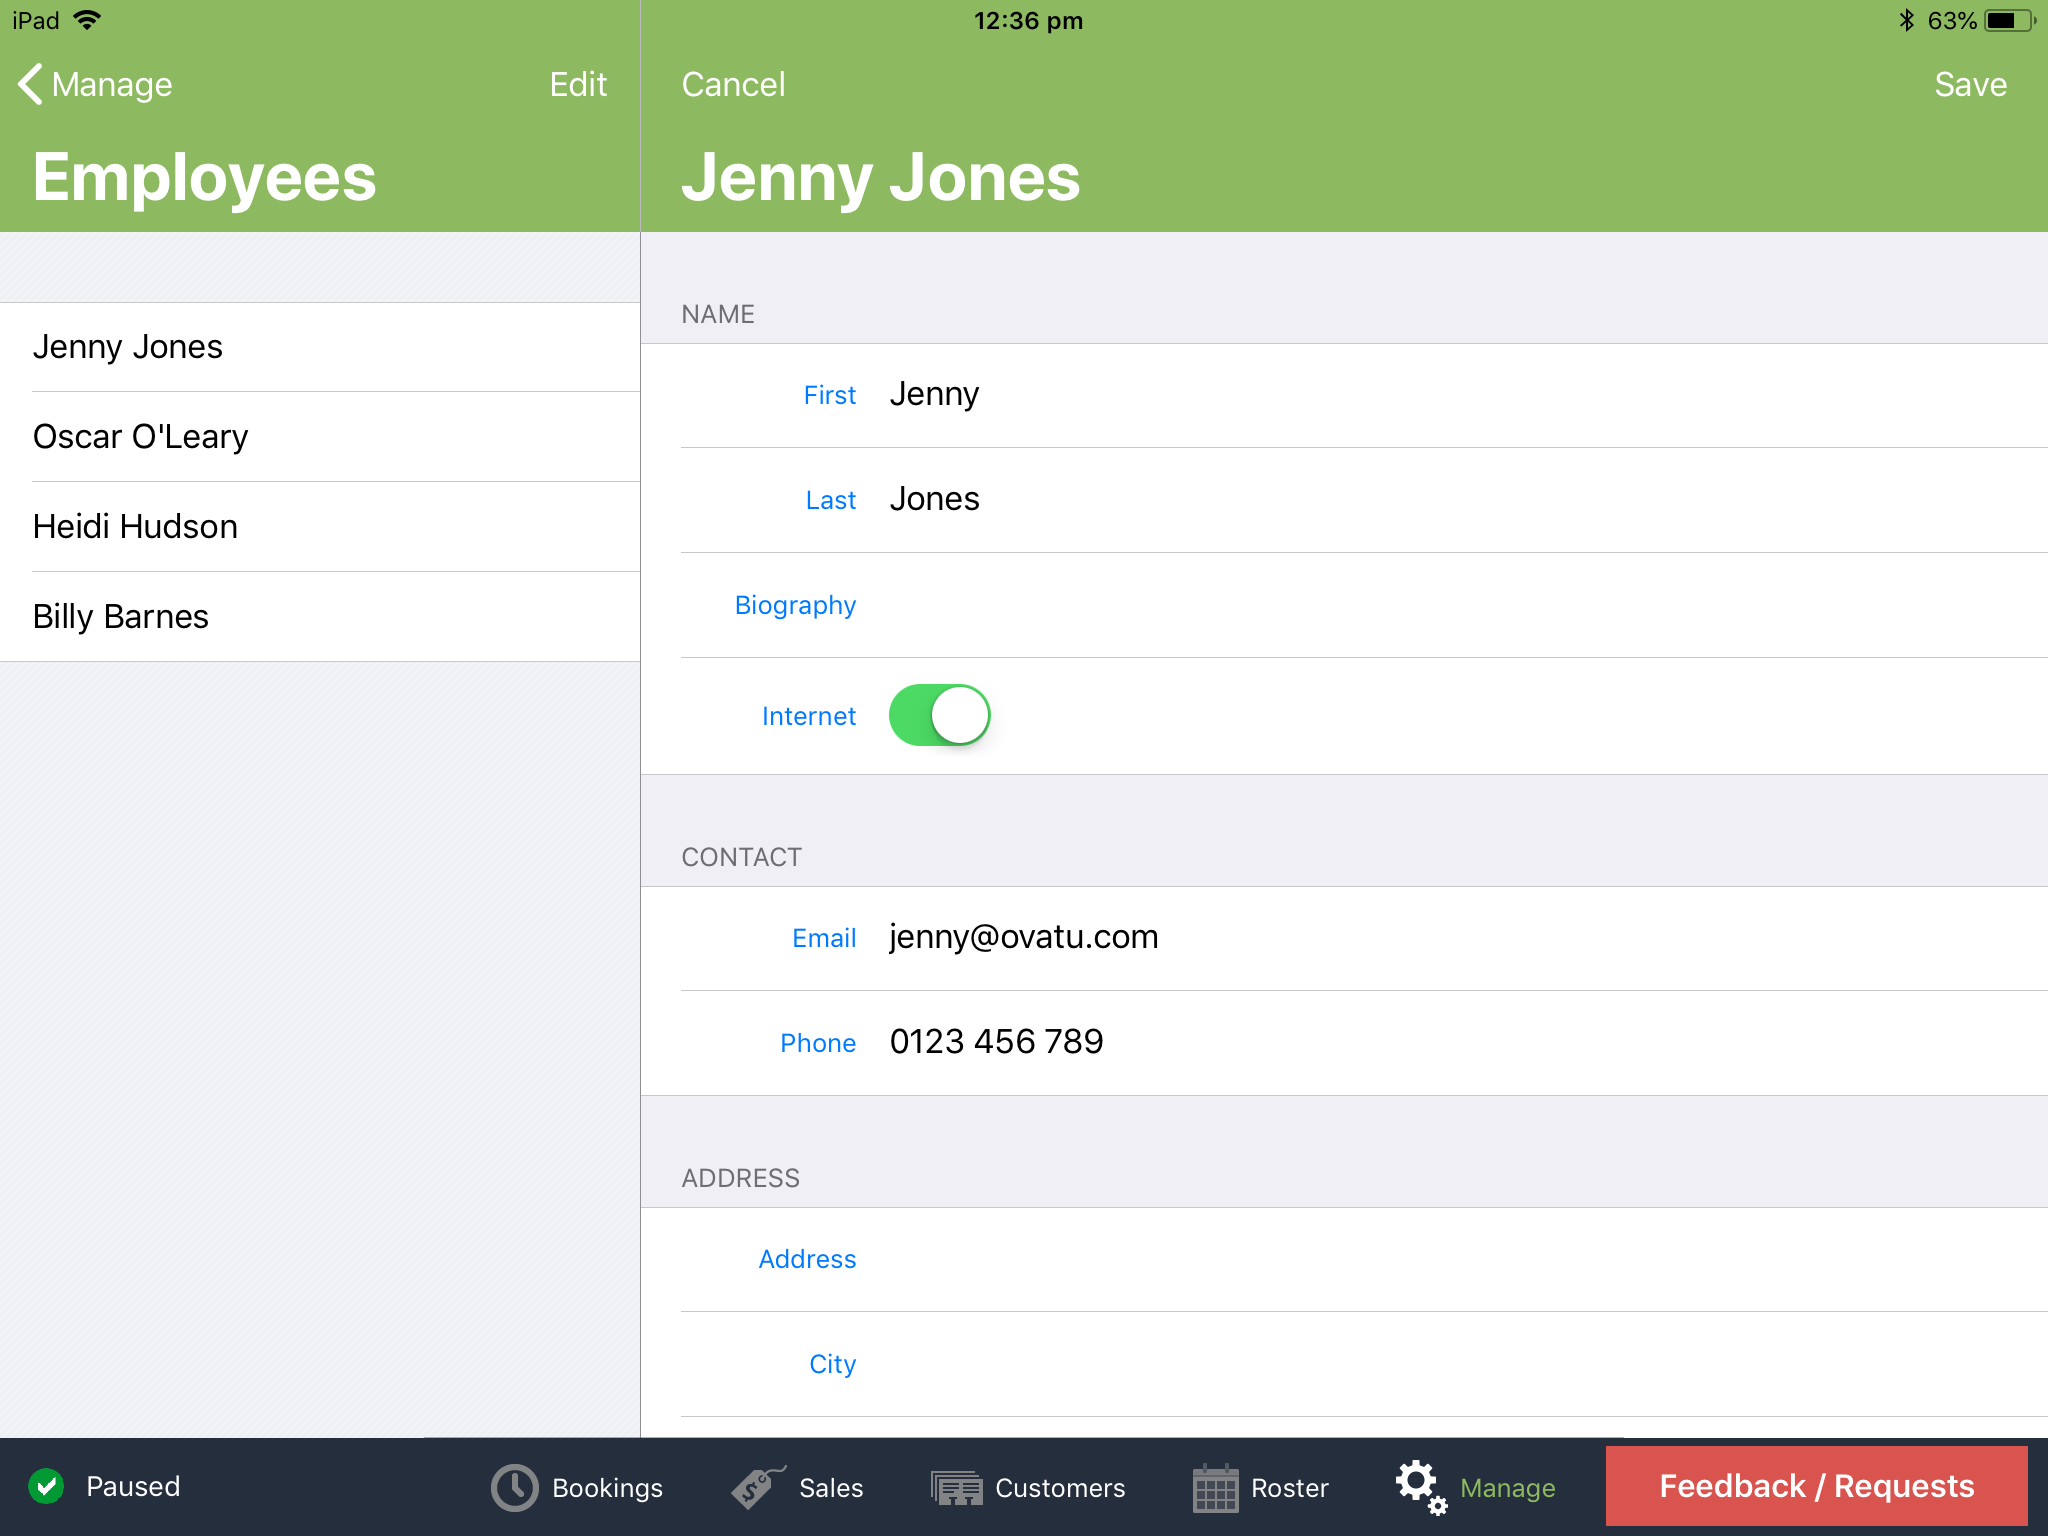The height and width of the screenshot is (1536, 2048).
Task: Tap the Customers card icon
Action: point(956,1488)
